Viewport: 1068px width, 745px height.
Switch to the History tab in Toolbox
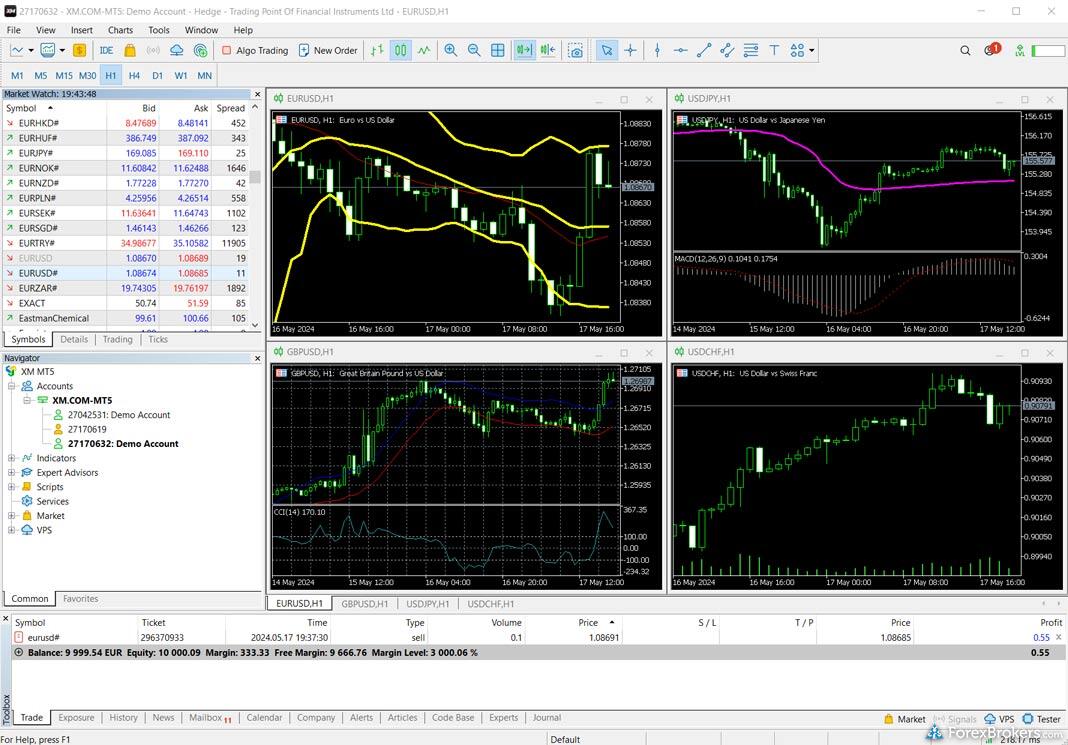pyautogui.click(x=123, y=717)
